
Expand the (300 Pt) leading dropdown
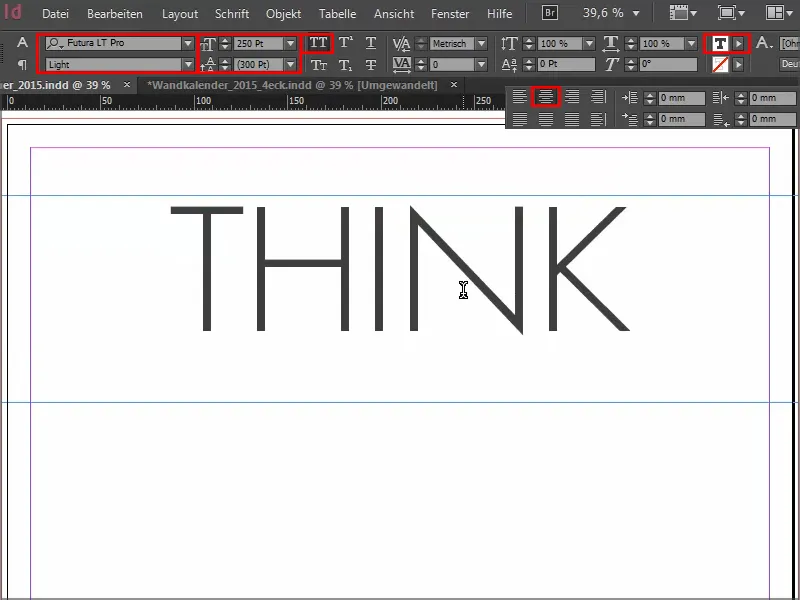(290, 65)
